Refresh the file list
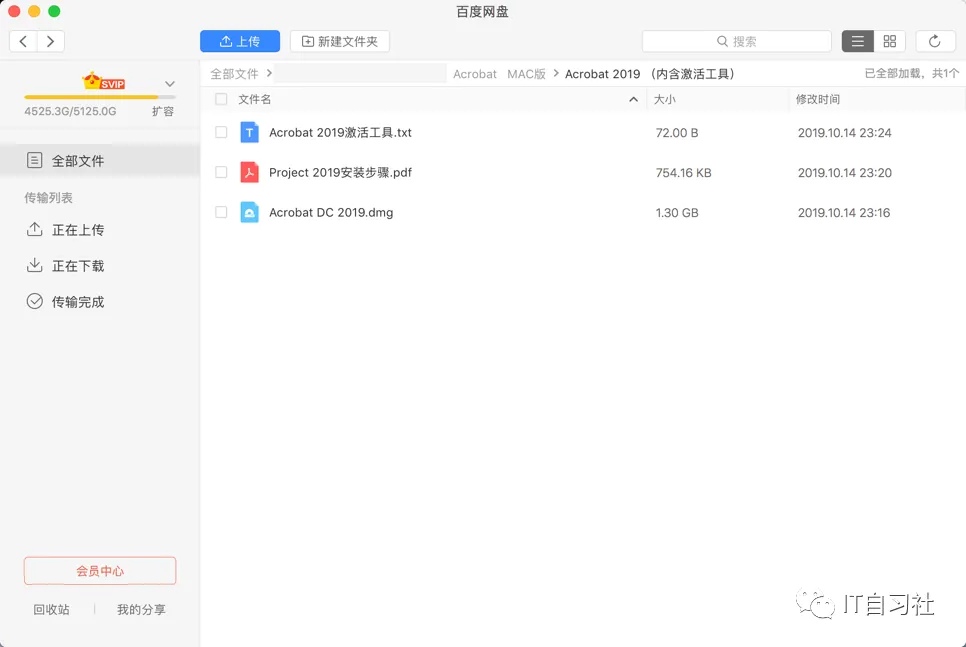Image resolution: width=966 pixels, height=647 pixels. point(935,41)
